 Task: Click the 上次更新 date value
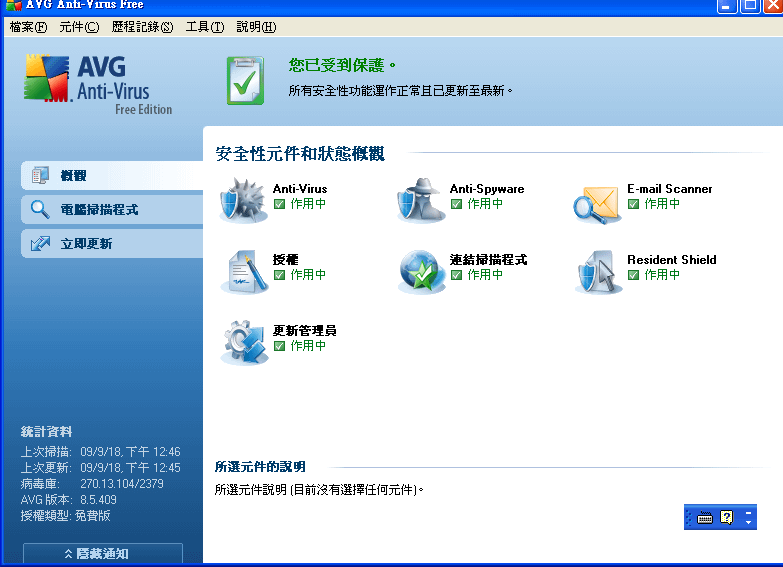[x=130, y=468]
